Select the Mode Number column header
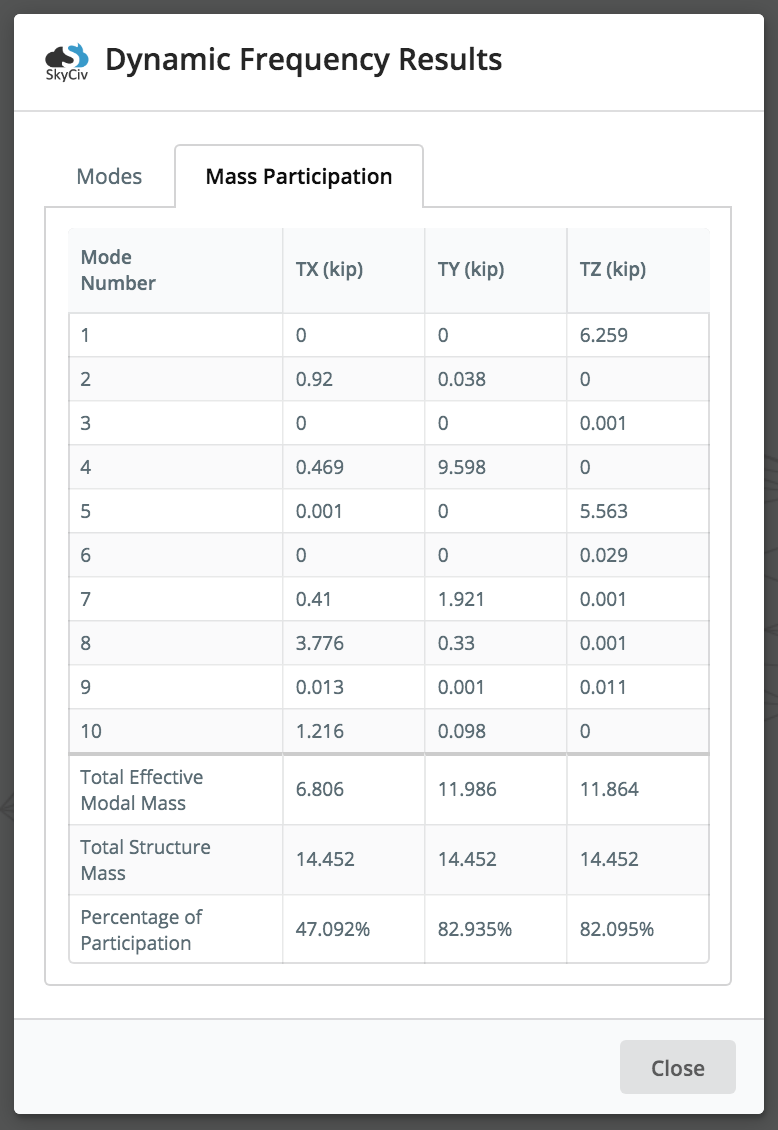Screen dimensions: 778x1130 118,270
